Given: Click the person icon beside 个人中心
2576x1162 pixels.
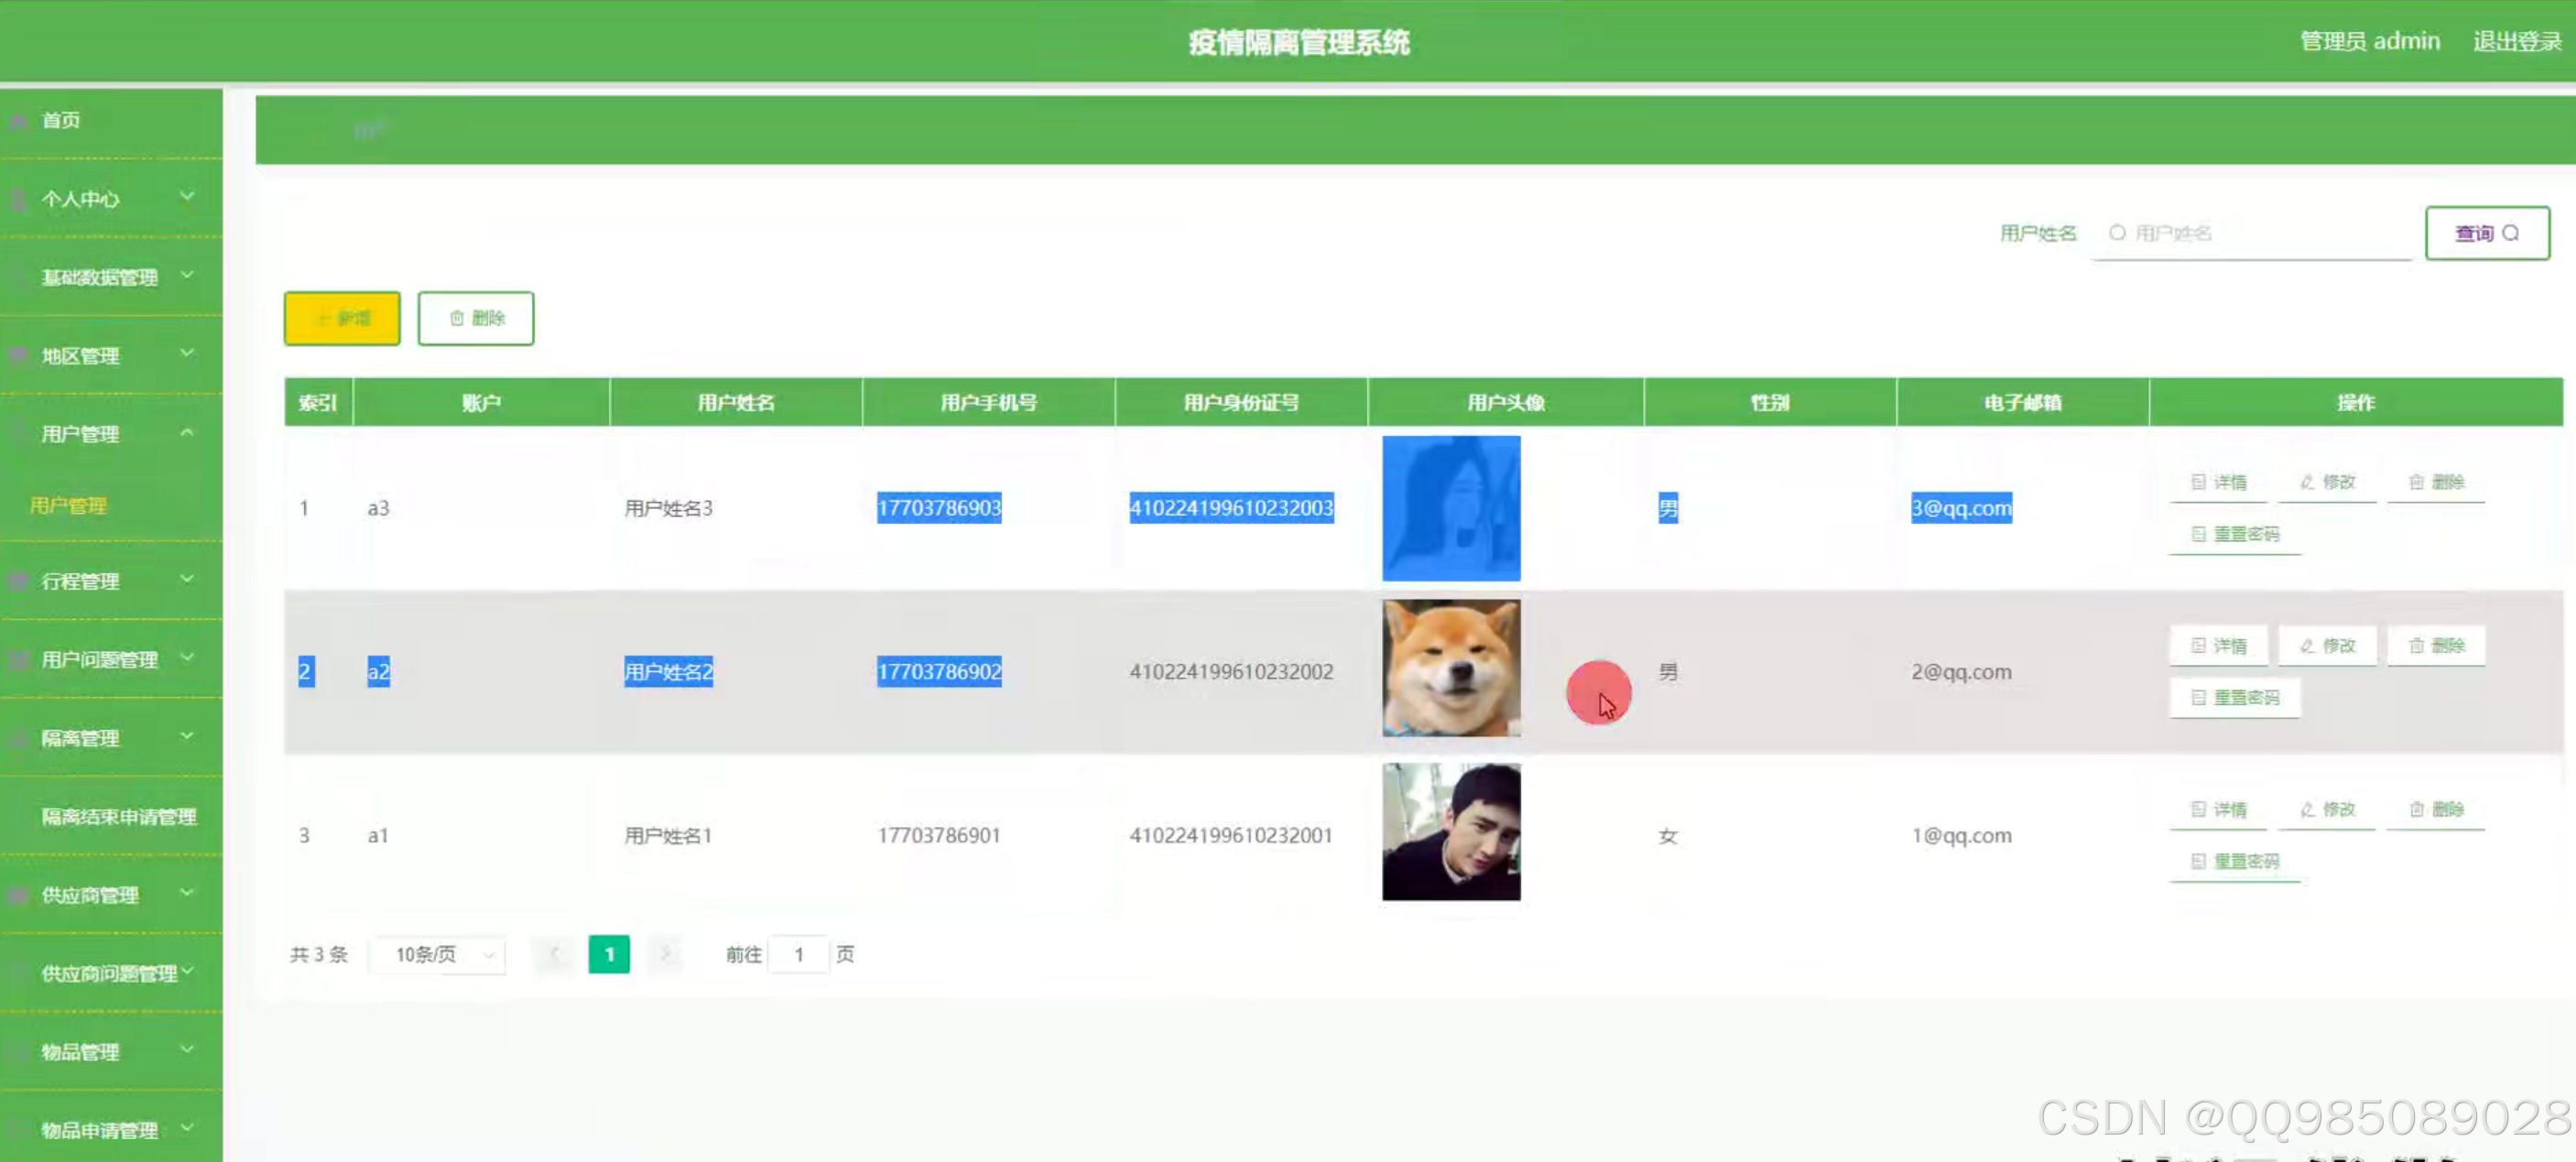Looking at the screenshot, I should [x=18, y=198].
